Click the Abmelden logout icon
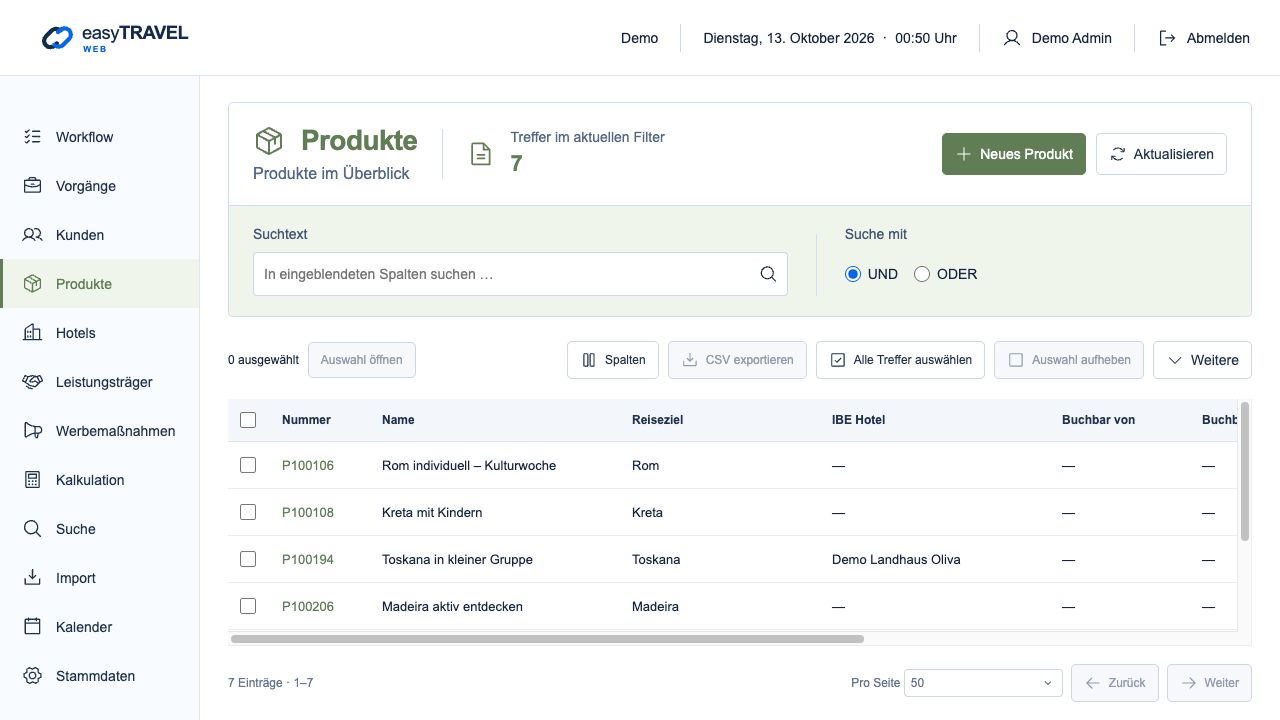The height and width of the screenshot is (720, 1280). [x=1167, y=38]
